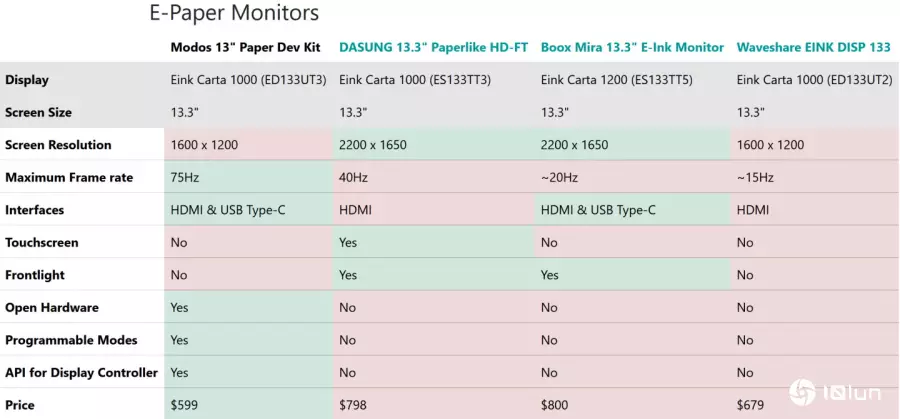Click the $800 Boox Mira price cell
Screen dimensions: 900x419
tap(633, 405)
